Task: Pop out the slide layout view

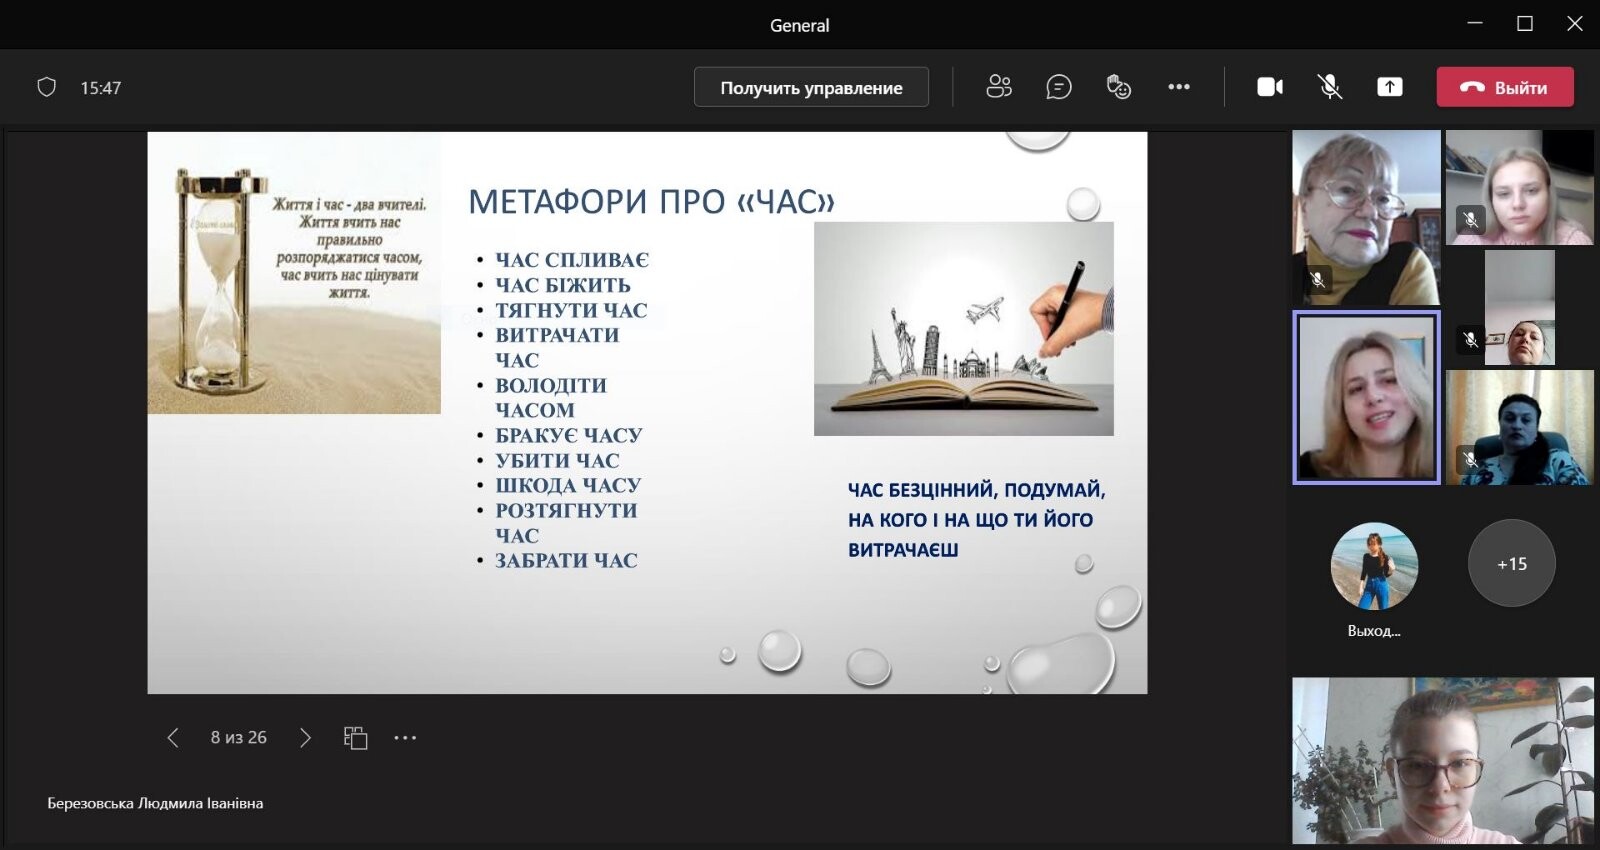Action: (x=355, y=738)
